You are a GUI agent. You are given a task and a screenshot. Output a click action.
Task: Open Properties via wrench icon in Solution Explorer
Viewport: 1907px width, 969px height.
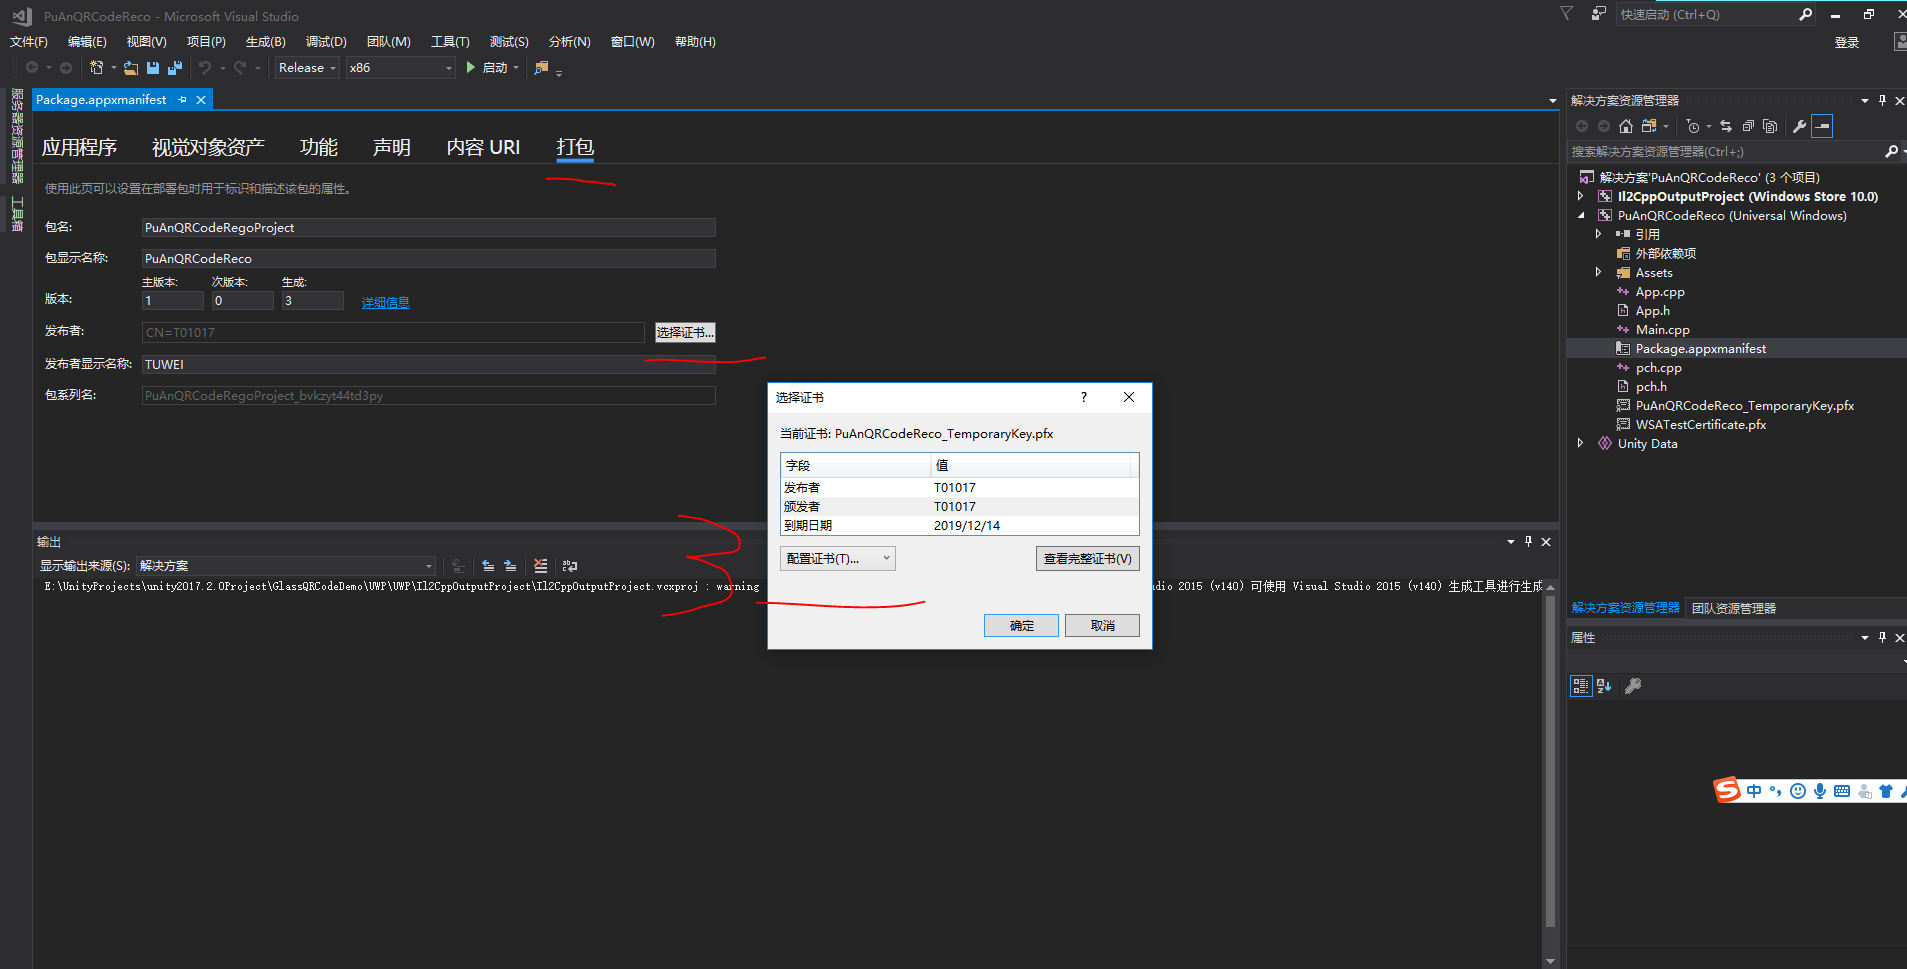click(1799, 126)
